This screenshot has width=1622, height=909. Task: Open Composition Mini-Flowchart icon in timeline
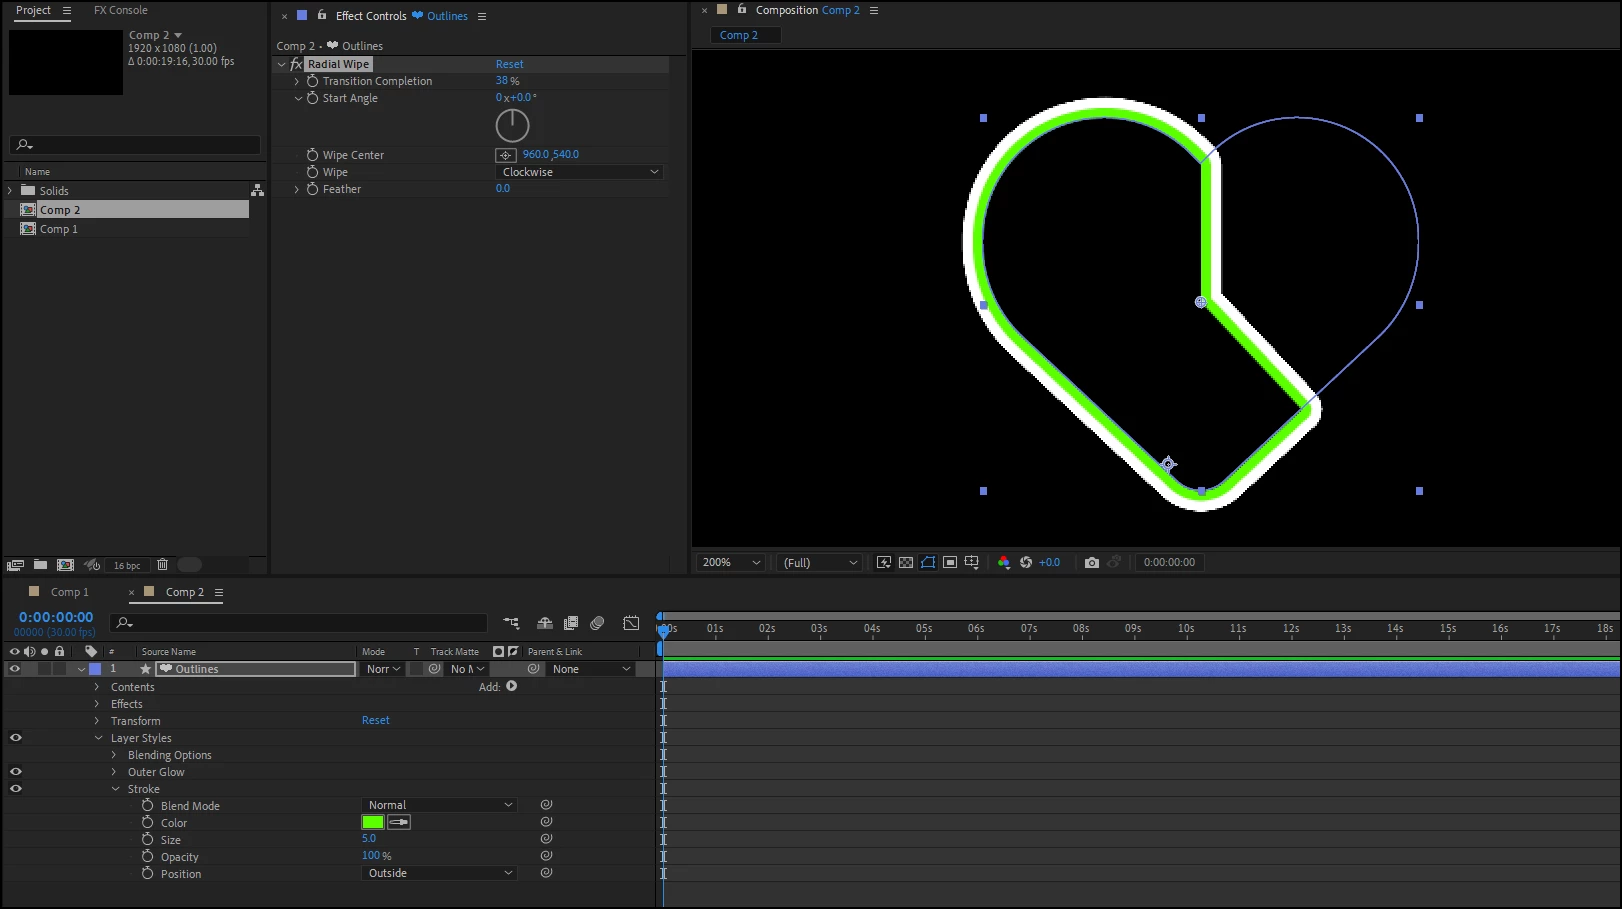511,623
